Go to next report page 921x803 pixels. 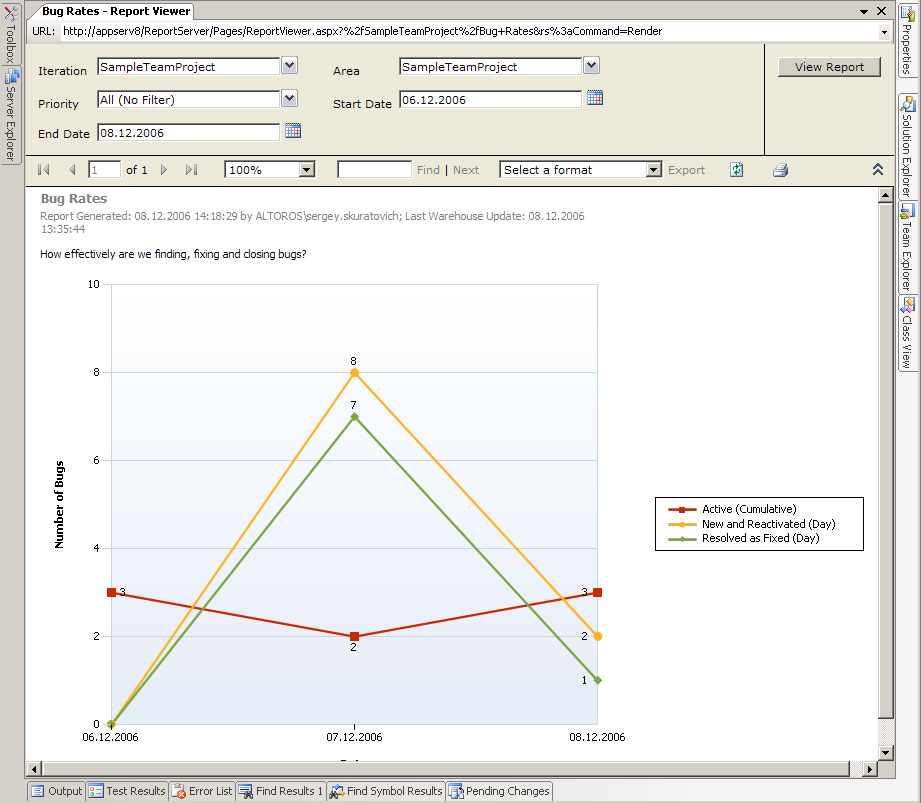pyautogui.click(x=164, y=170)
